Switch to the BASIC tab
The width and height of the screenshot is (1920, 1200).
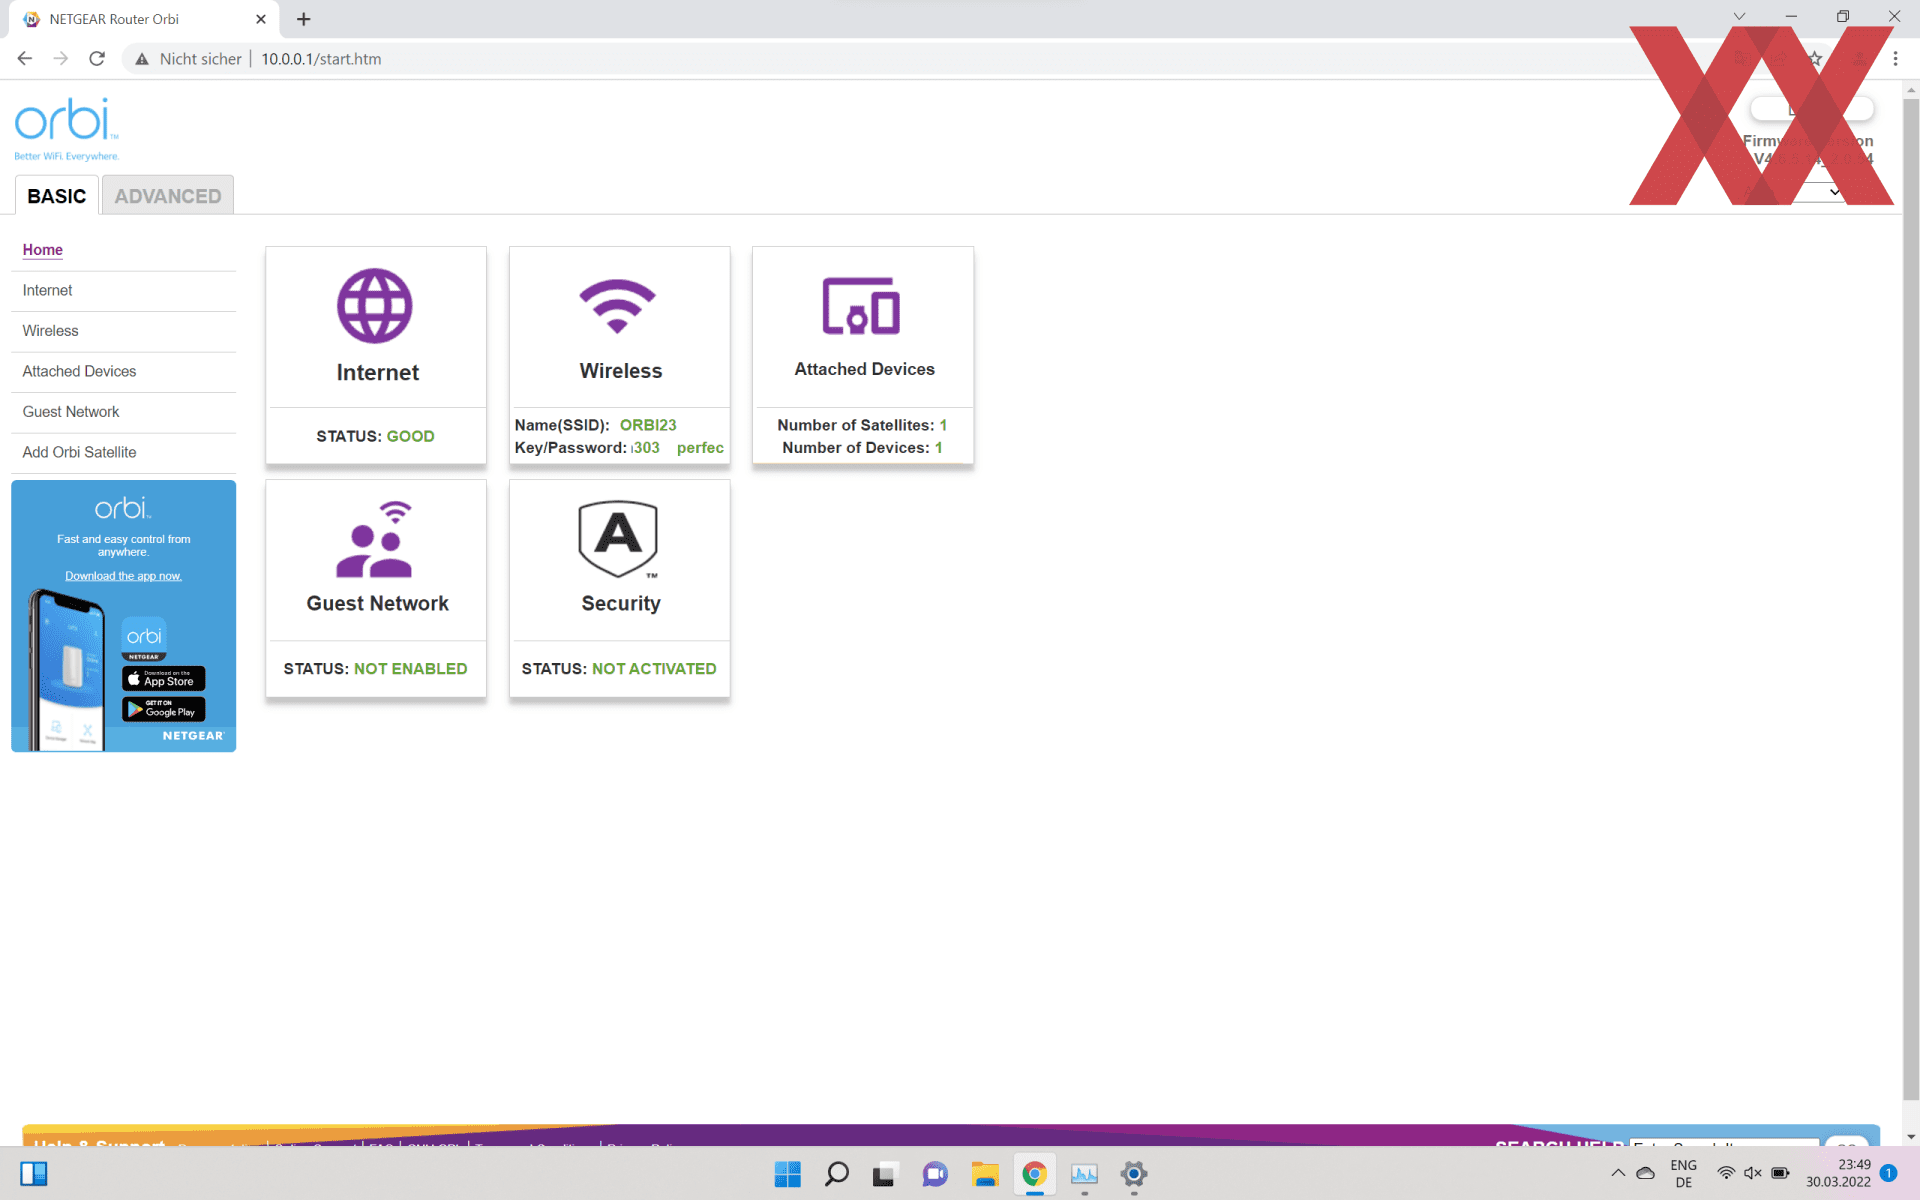point(57,196)
